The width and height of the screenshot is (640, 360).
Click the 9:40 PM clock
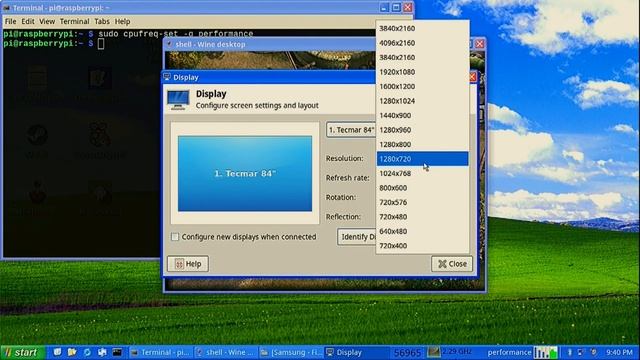point(619,352)
